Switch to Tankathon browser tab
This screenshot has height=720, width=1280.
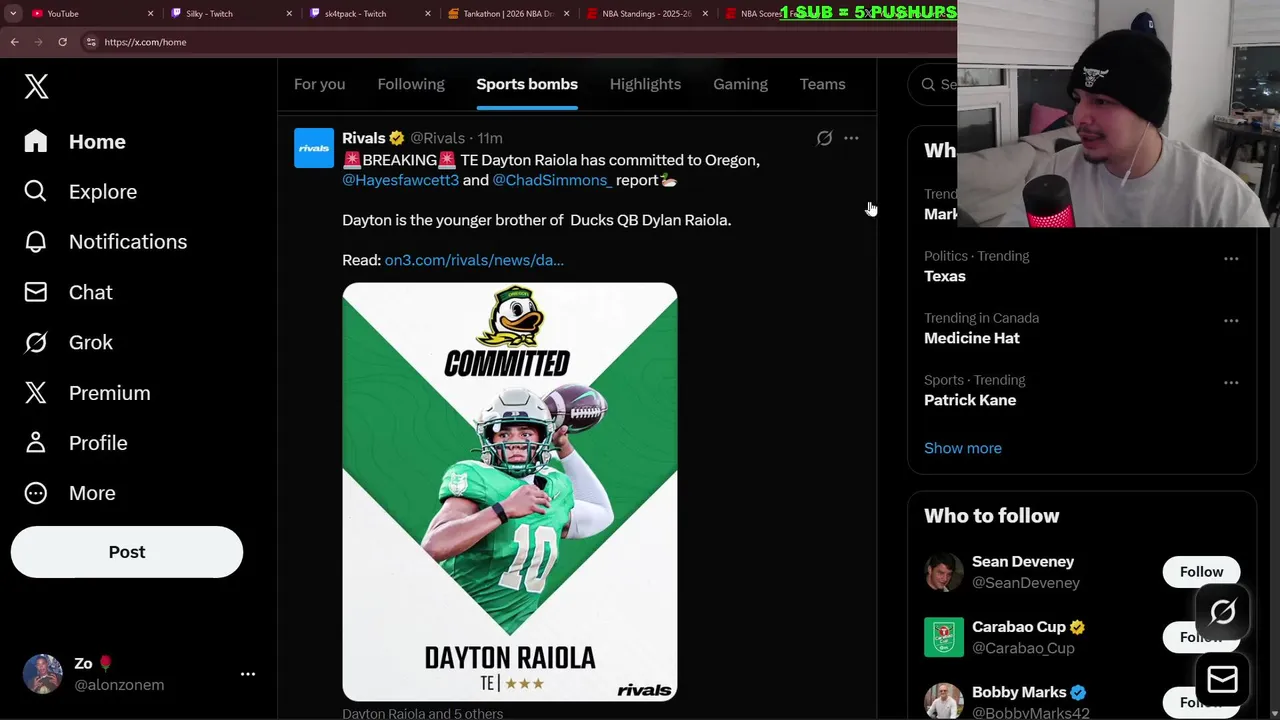pos(507,14)
